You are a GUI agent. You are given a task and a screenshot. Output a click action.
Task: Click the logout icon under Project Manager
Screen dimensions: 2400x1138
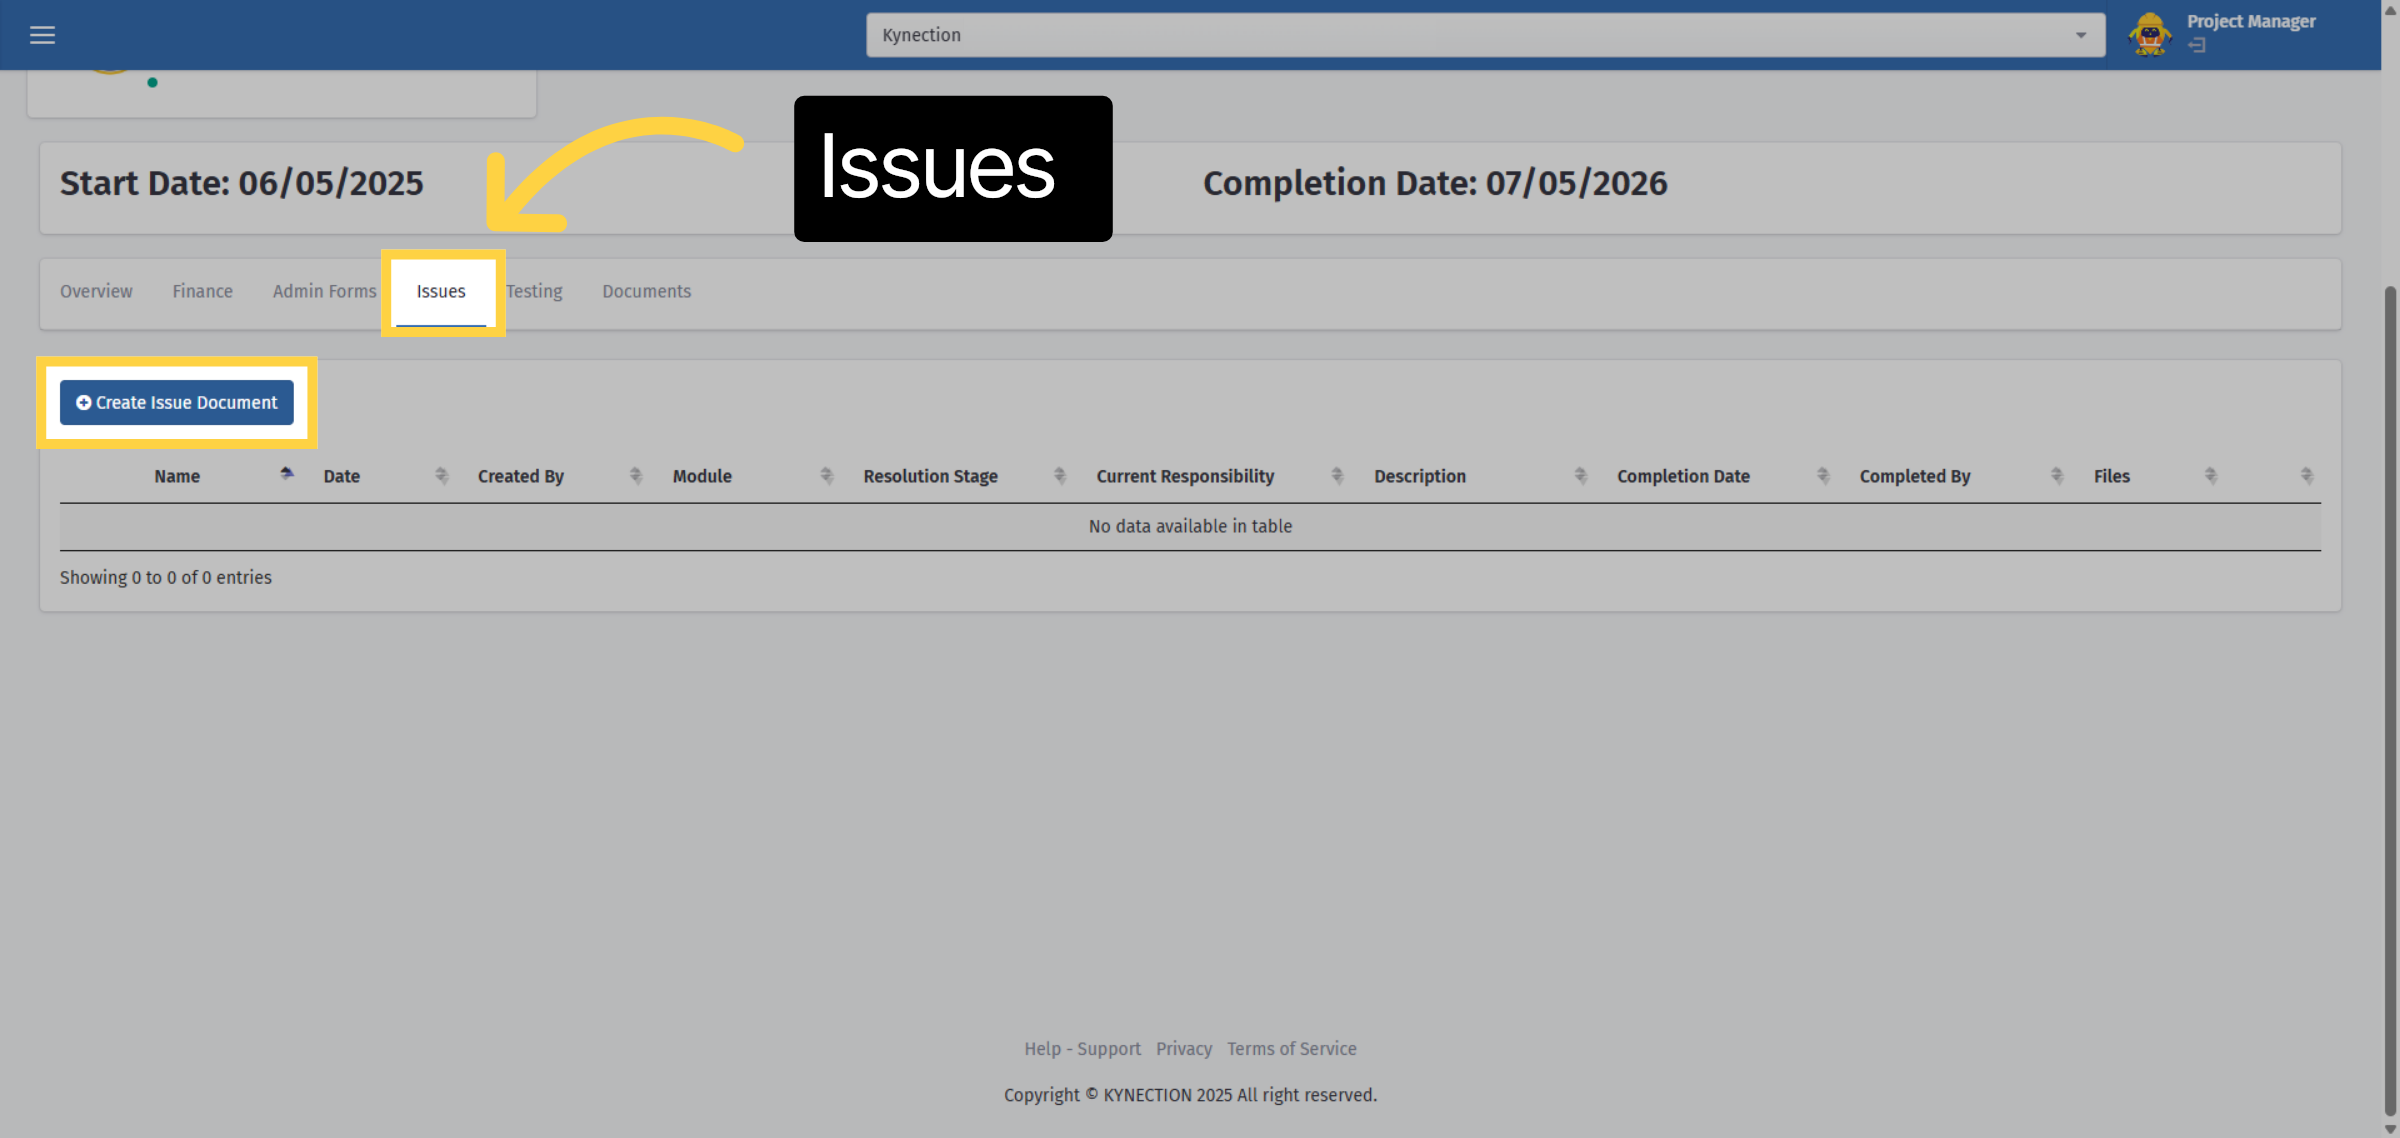point(2196,45)
